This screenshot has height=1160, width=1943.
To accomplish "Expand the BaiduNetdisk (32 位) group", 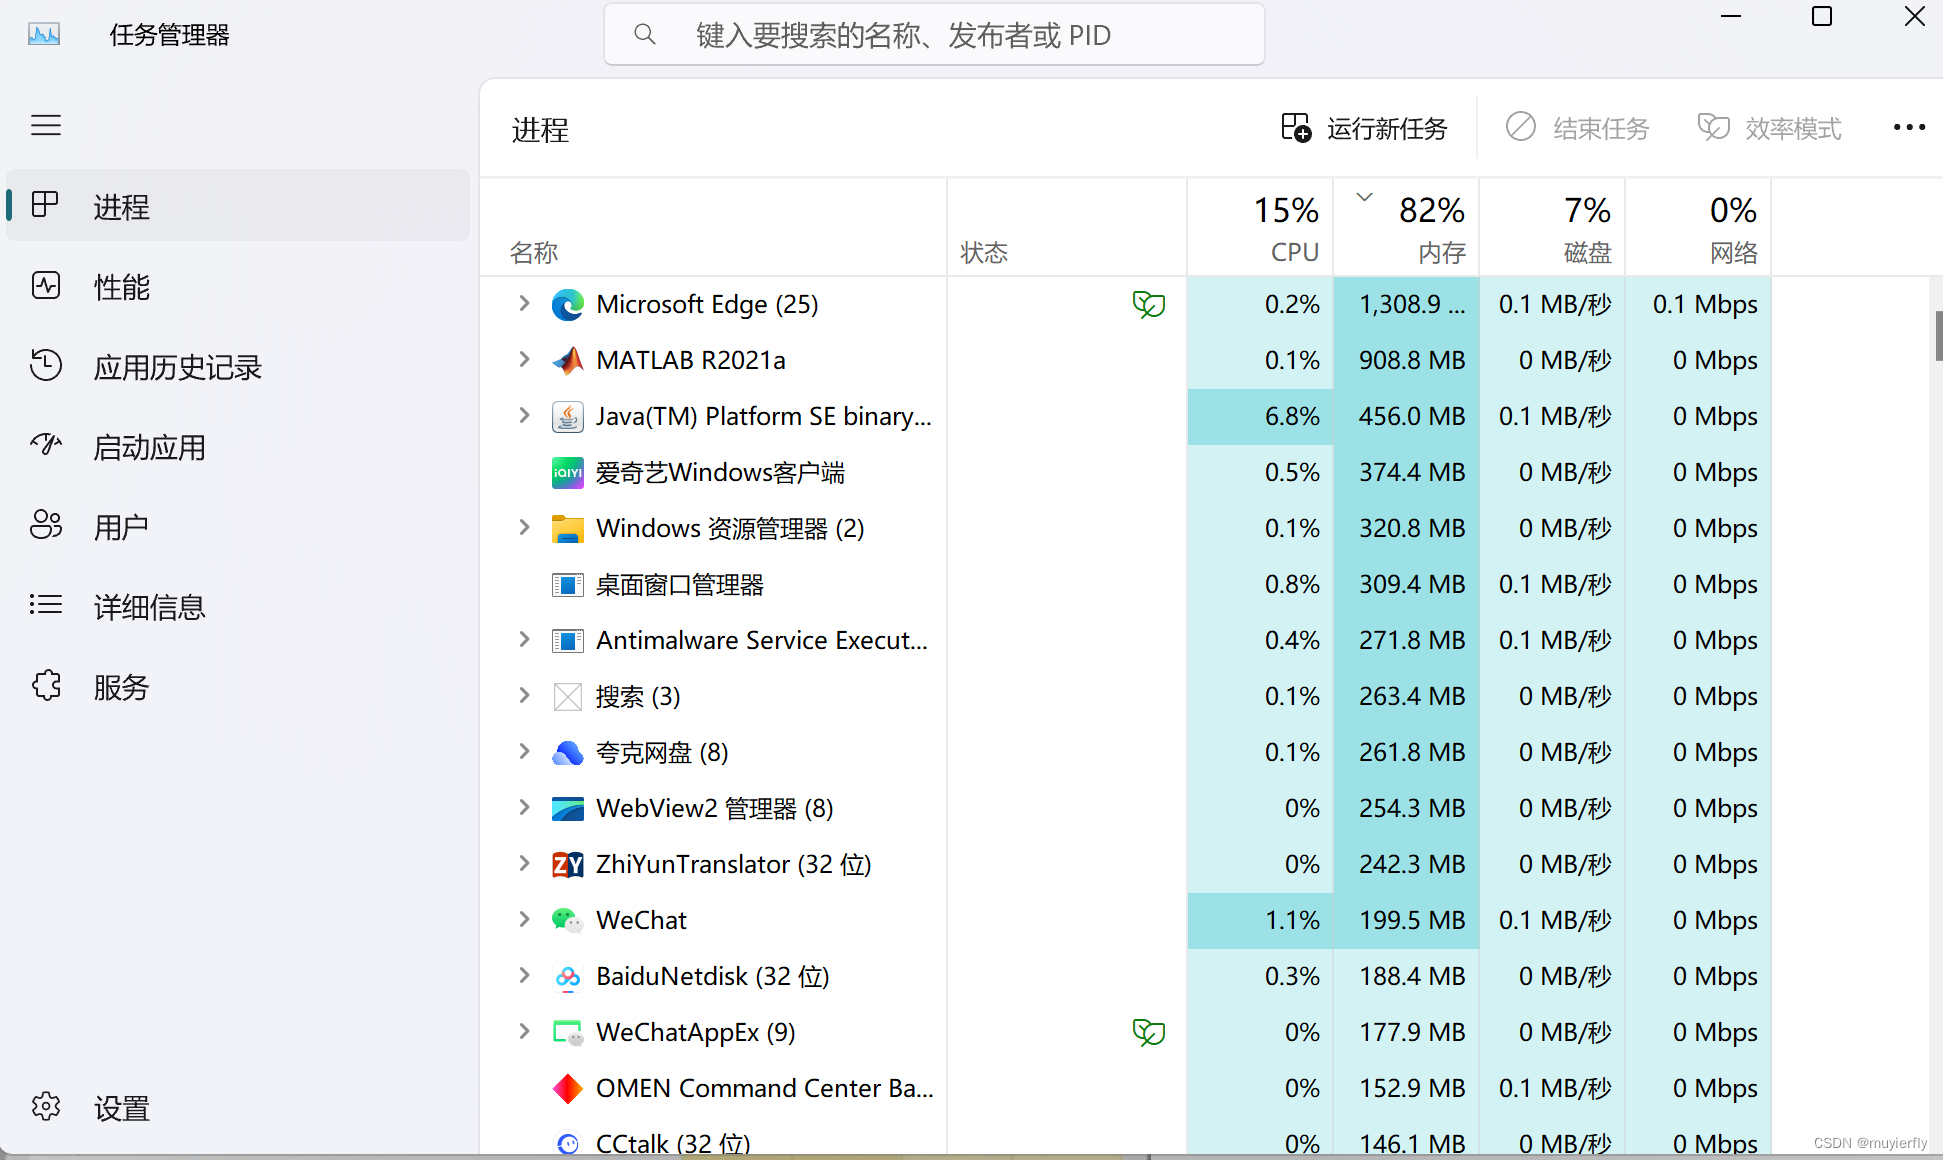I will click(524, 975).
